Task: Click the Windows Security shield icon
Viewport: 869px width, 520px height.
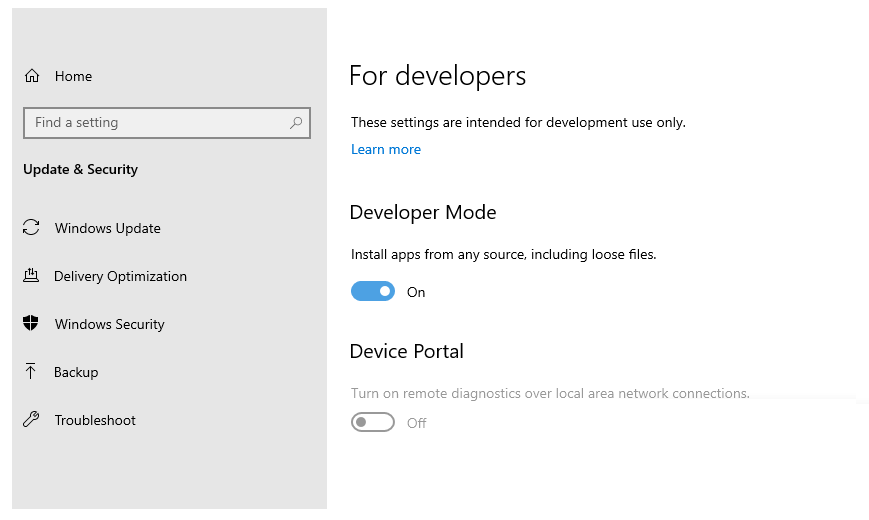Action: [31, 323]
